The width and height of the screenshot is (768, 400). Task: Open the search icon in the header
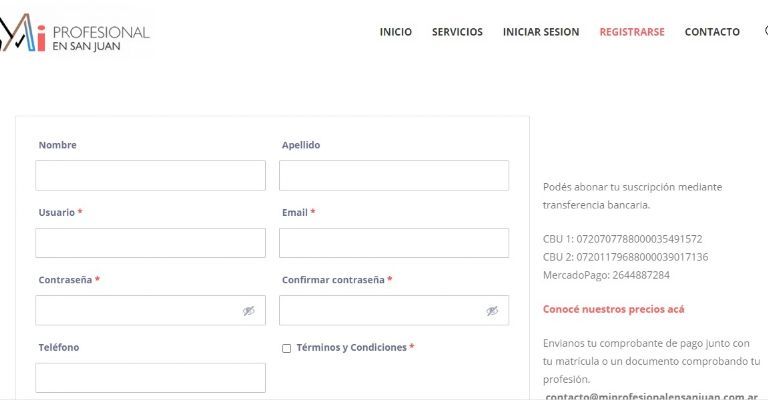click(764, 31)
